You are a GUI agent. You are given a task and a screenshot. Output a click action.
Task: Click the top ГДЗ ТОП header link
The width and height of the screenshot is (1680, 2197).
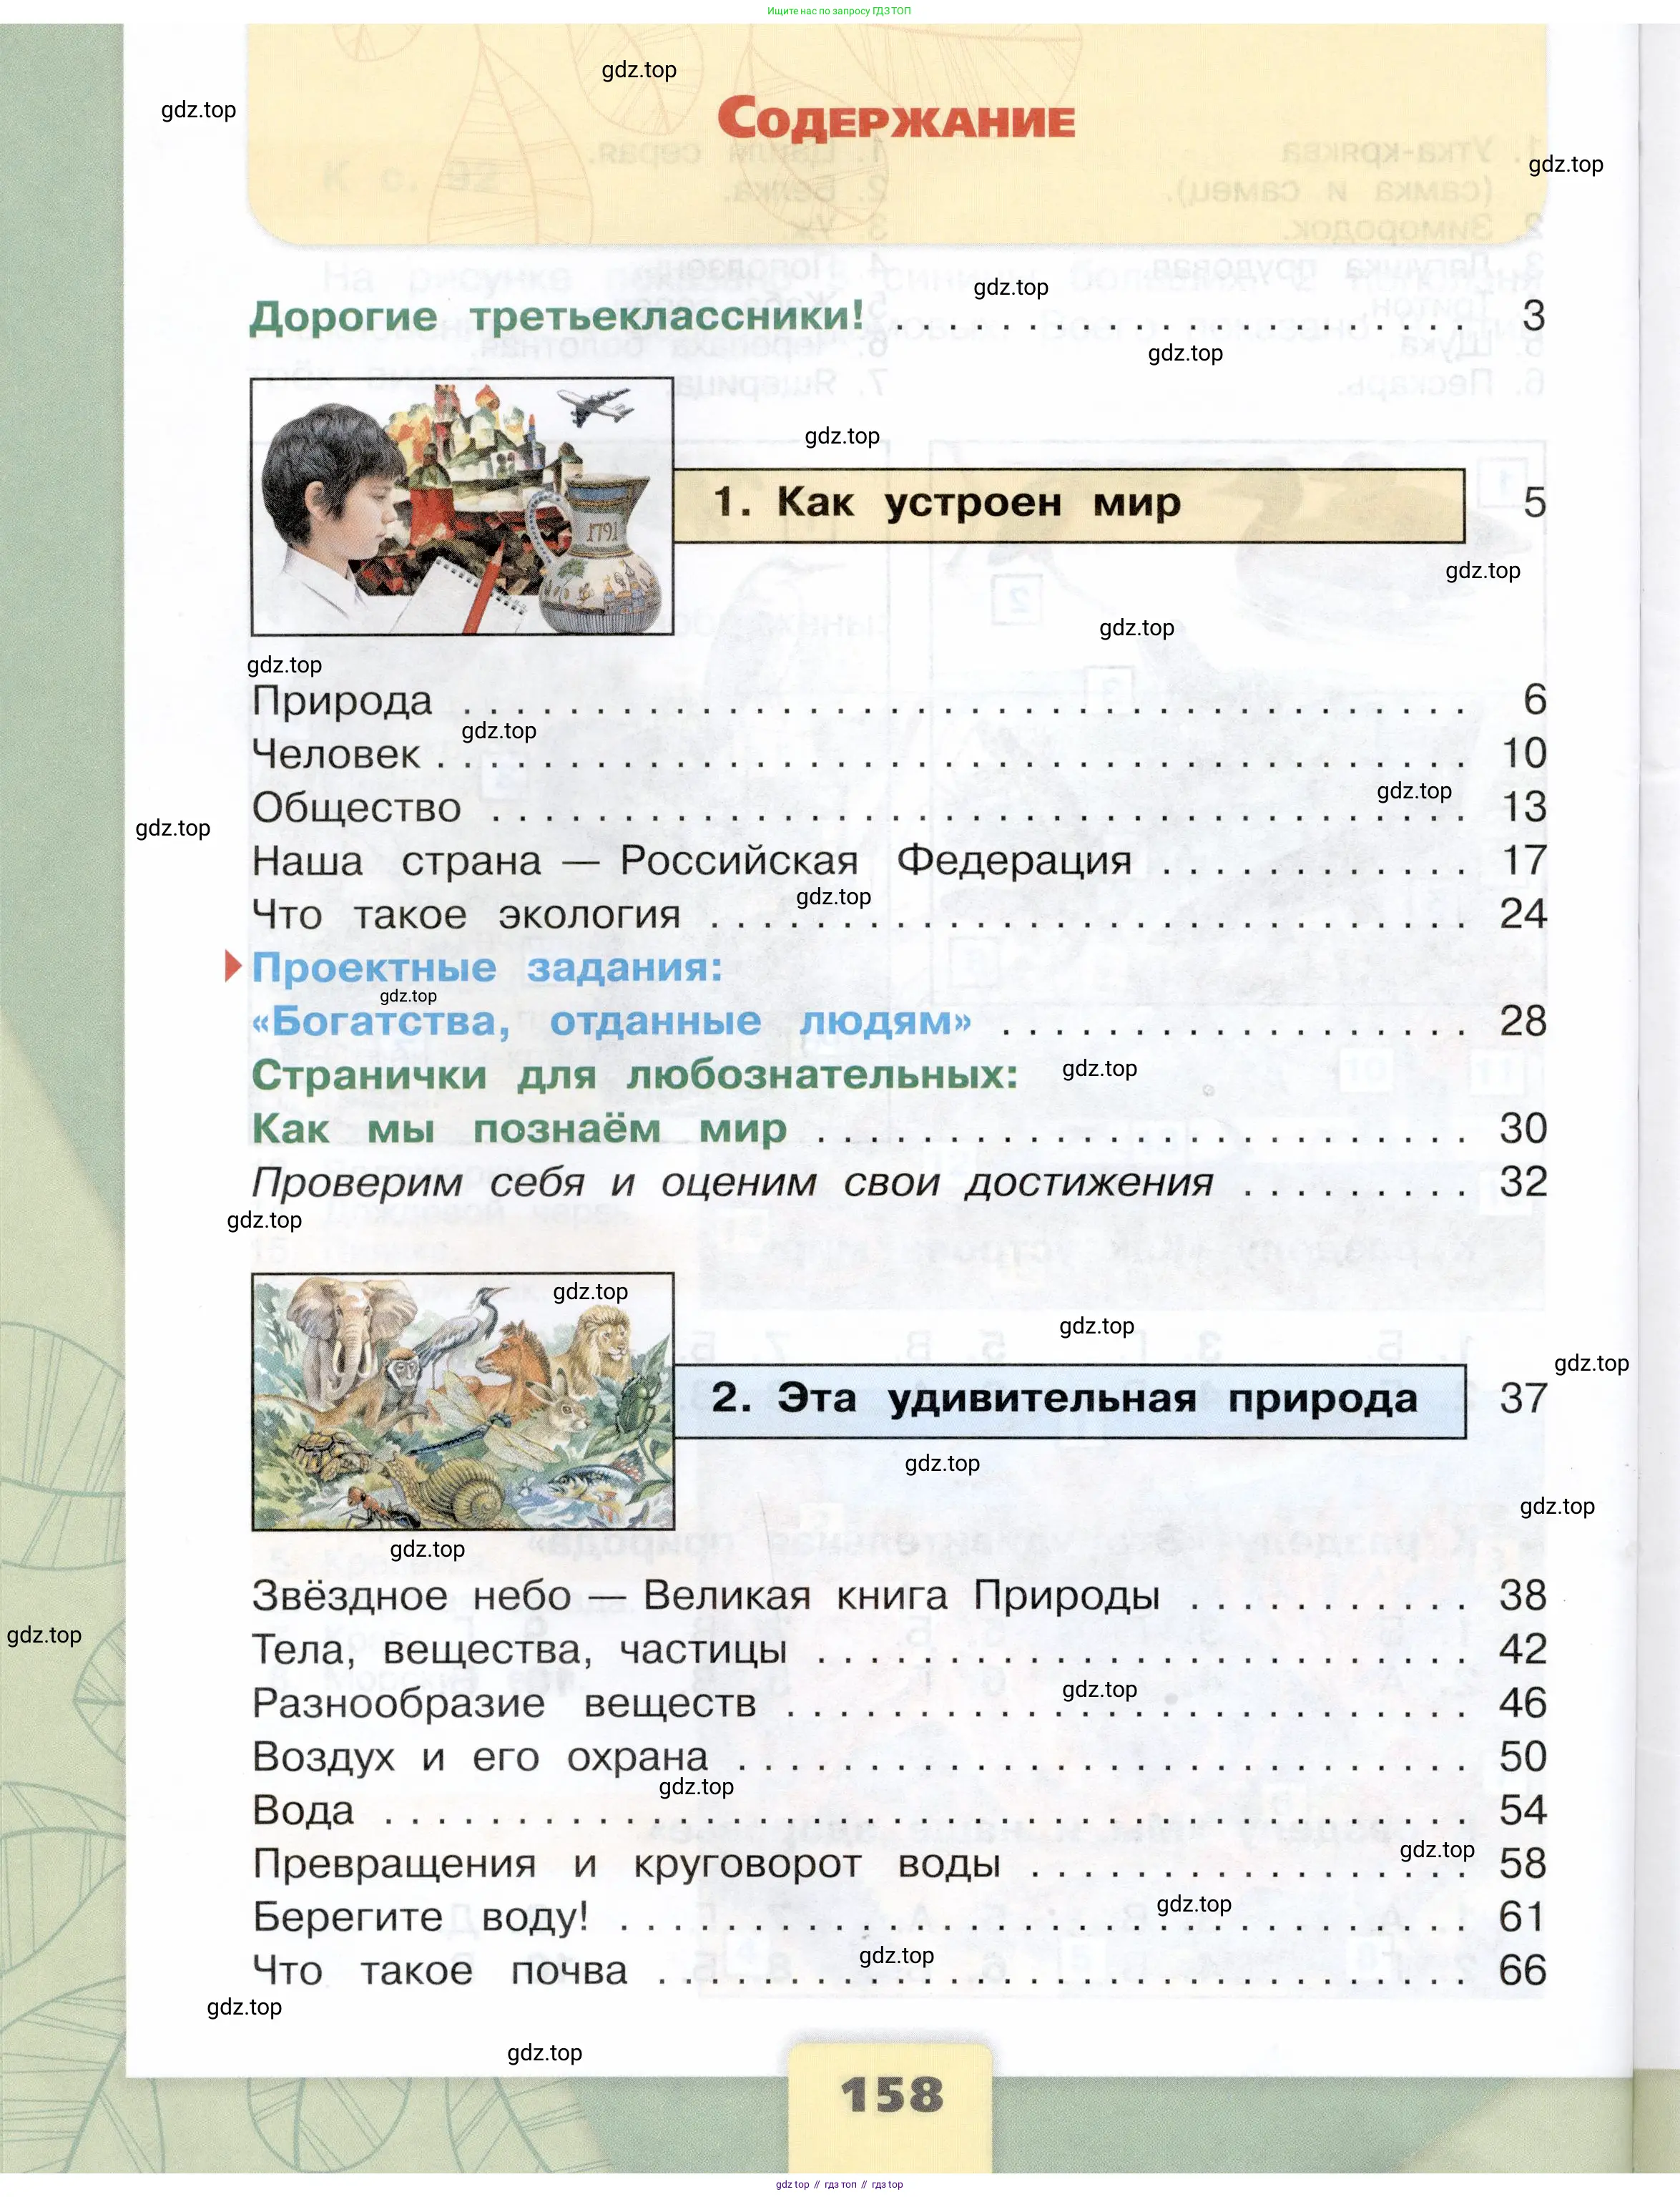[x=838, y=11]
